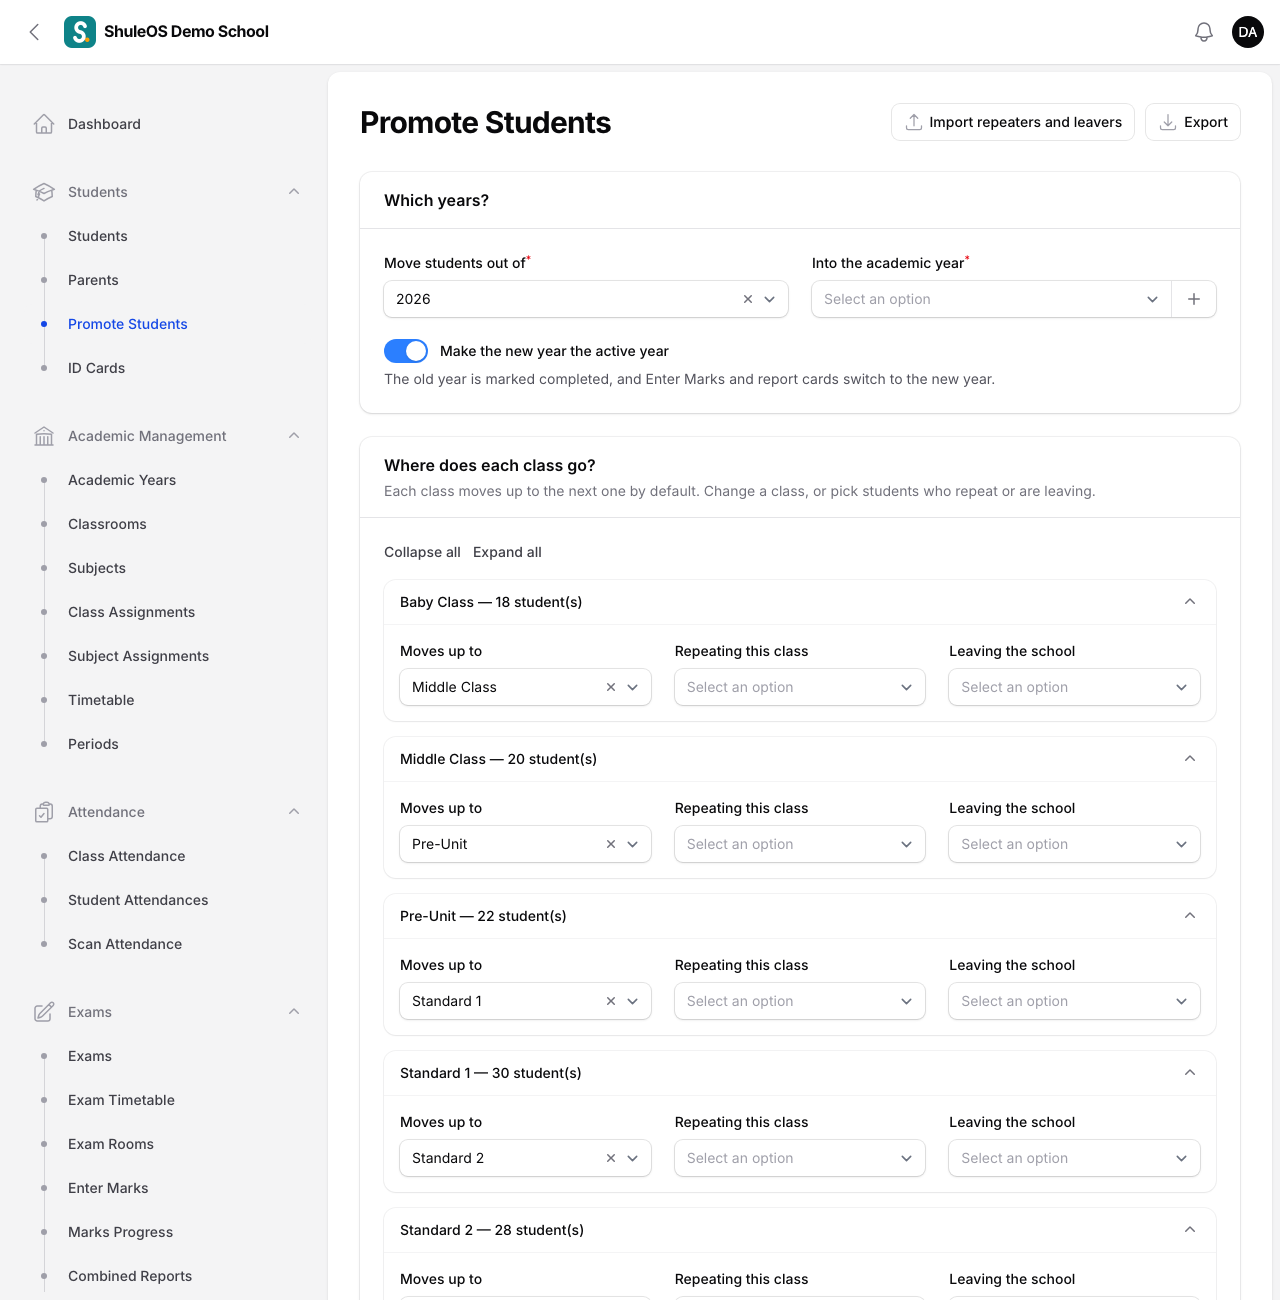Viewport: 1280px width, 1300px height.
Task: Collapse the Pre-Unit section
Action: pos(1190,916)
